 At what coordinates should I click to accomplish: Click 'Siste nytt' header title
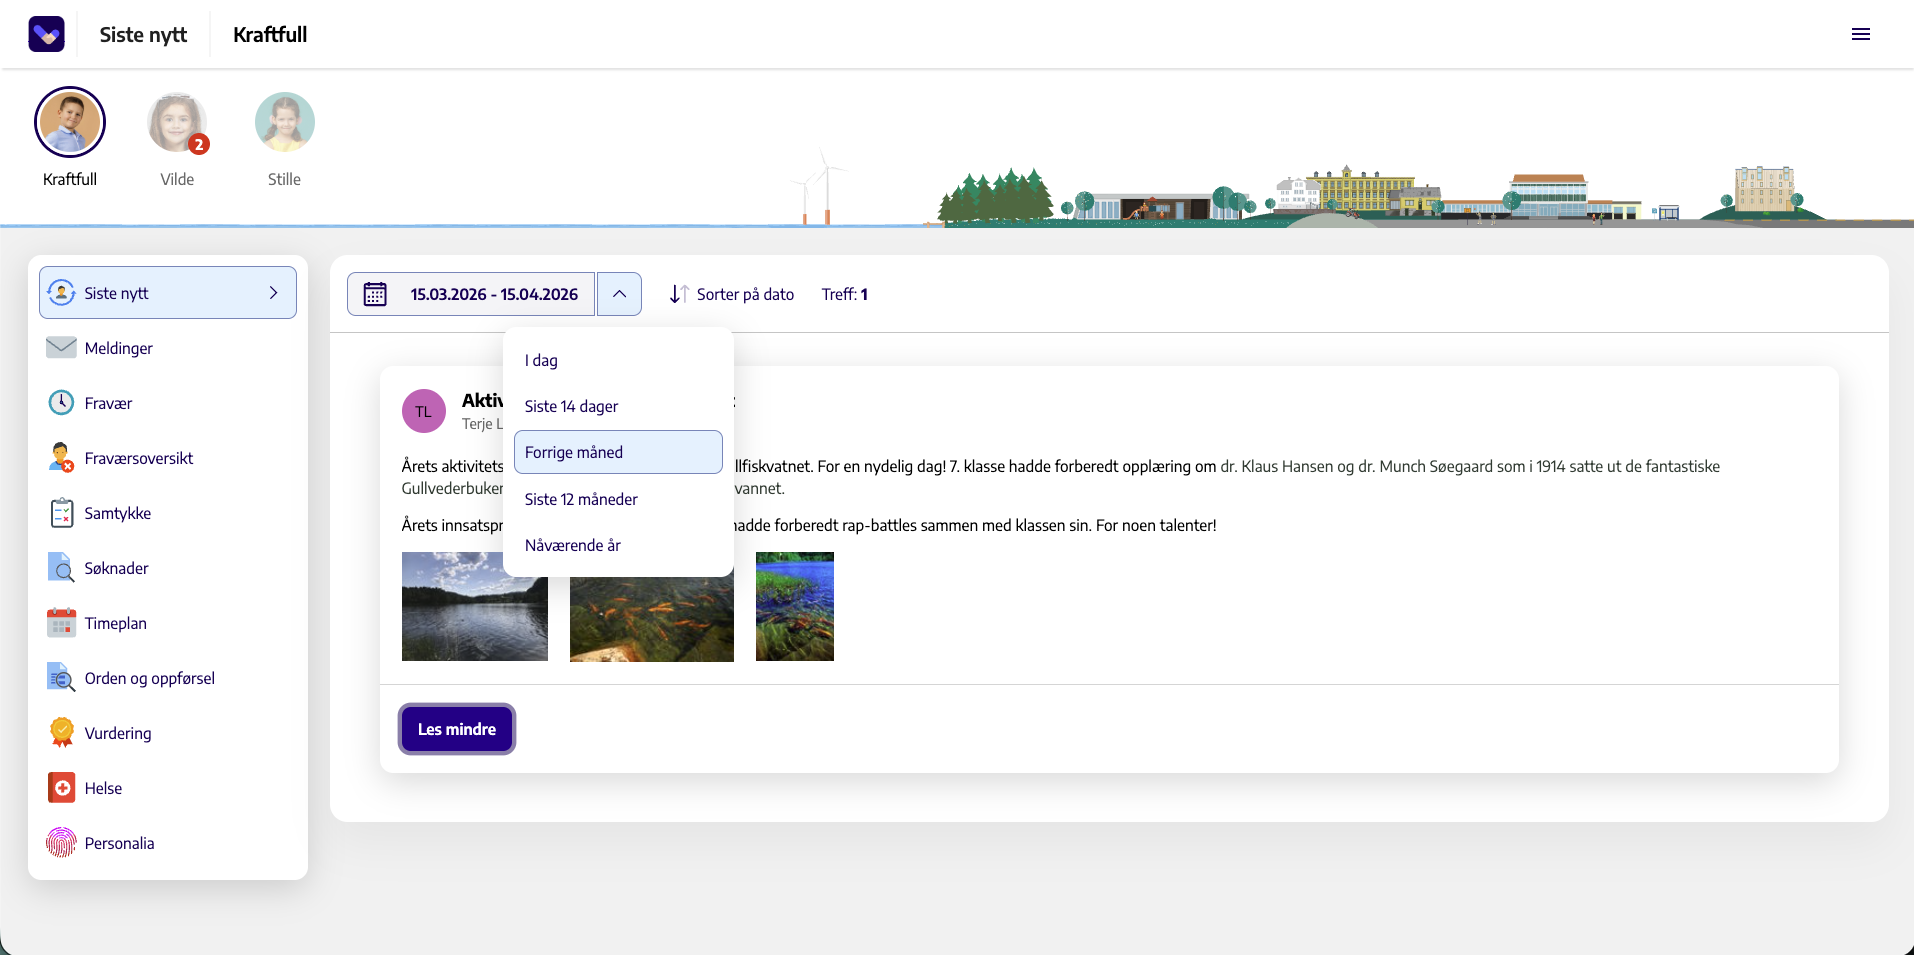143,34
